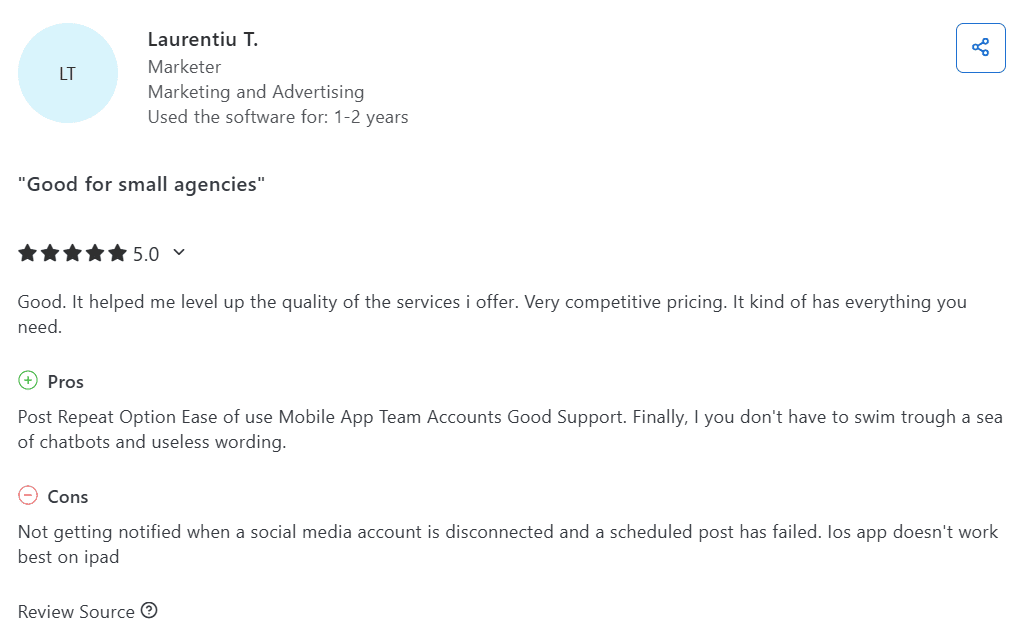Click the LT avatar circle
Screen dimensions: 1027x642
[68, 73]
